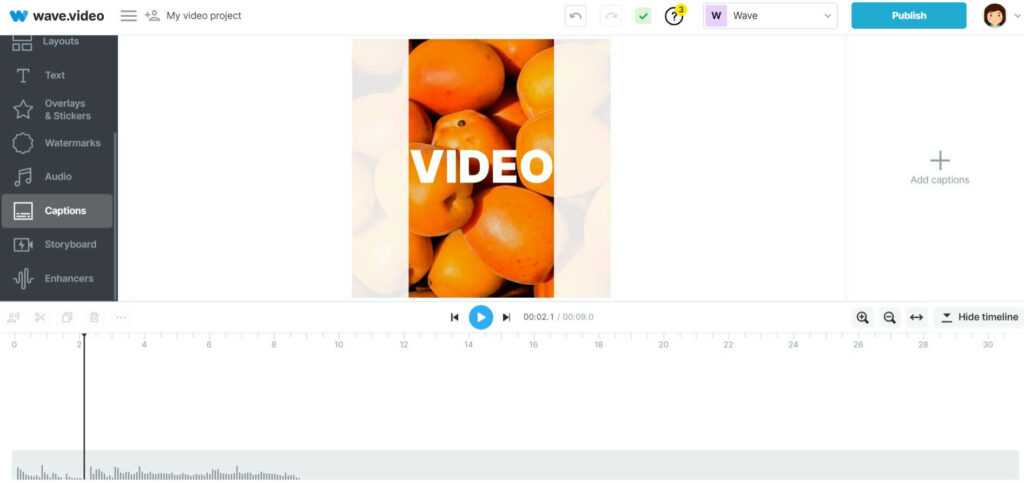Click the add collaborator icon
The height and width of the screenshot is (484, 1024).
[x=152, y=16]
